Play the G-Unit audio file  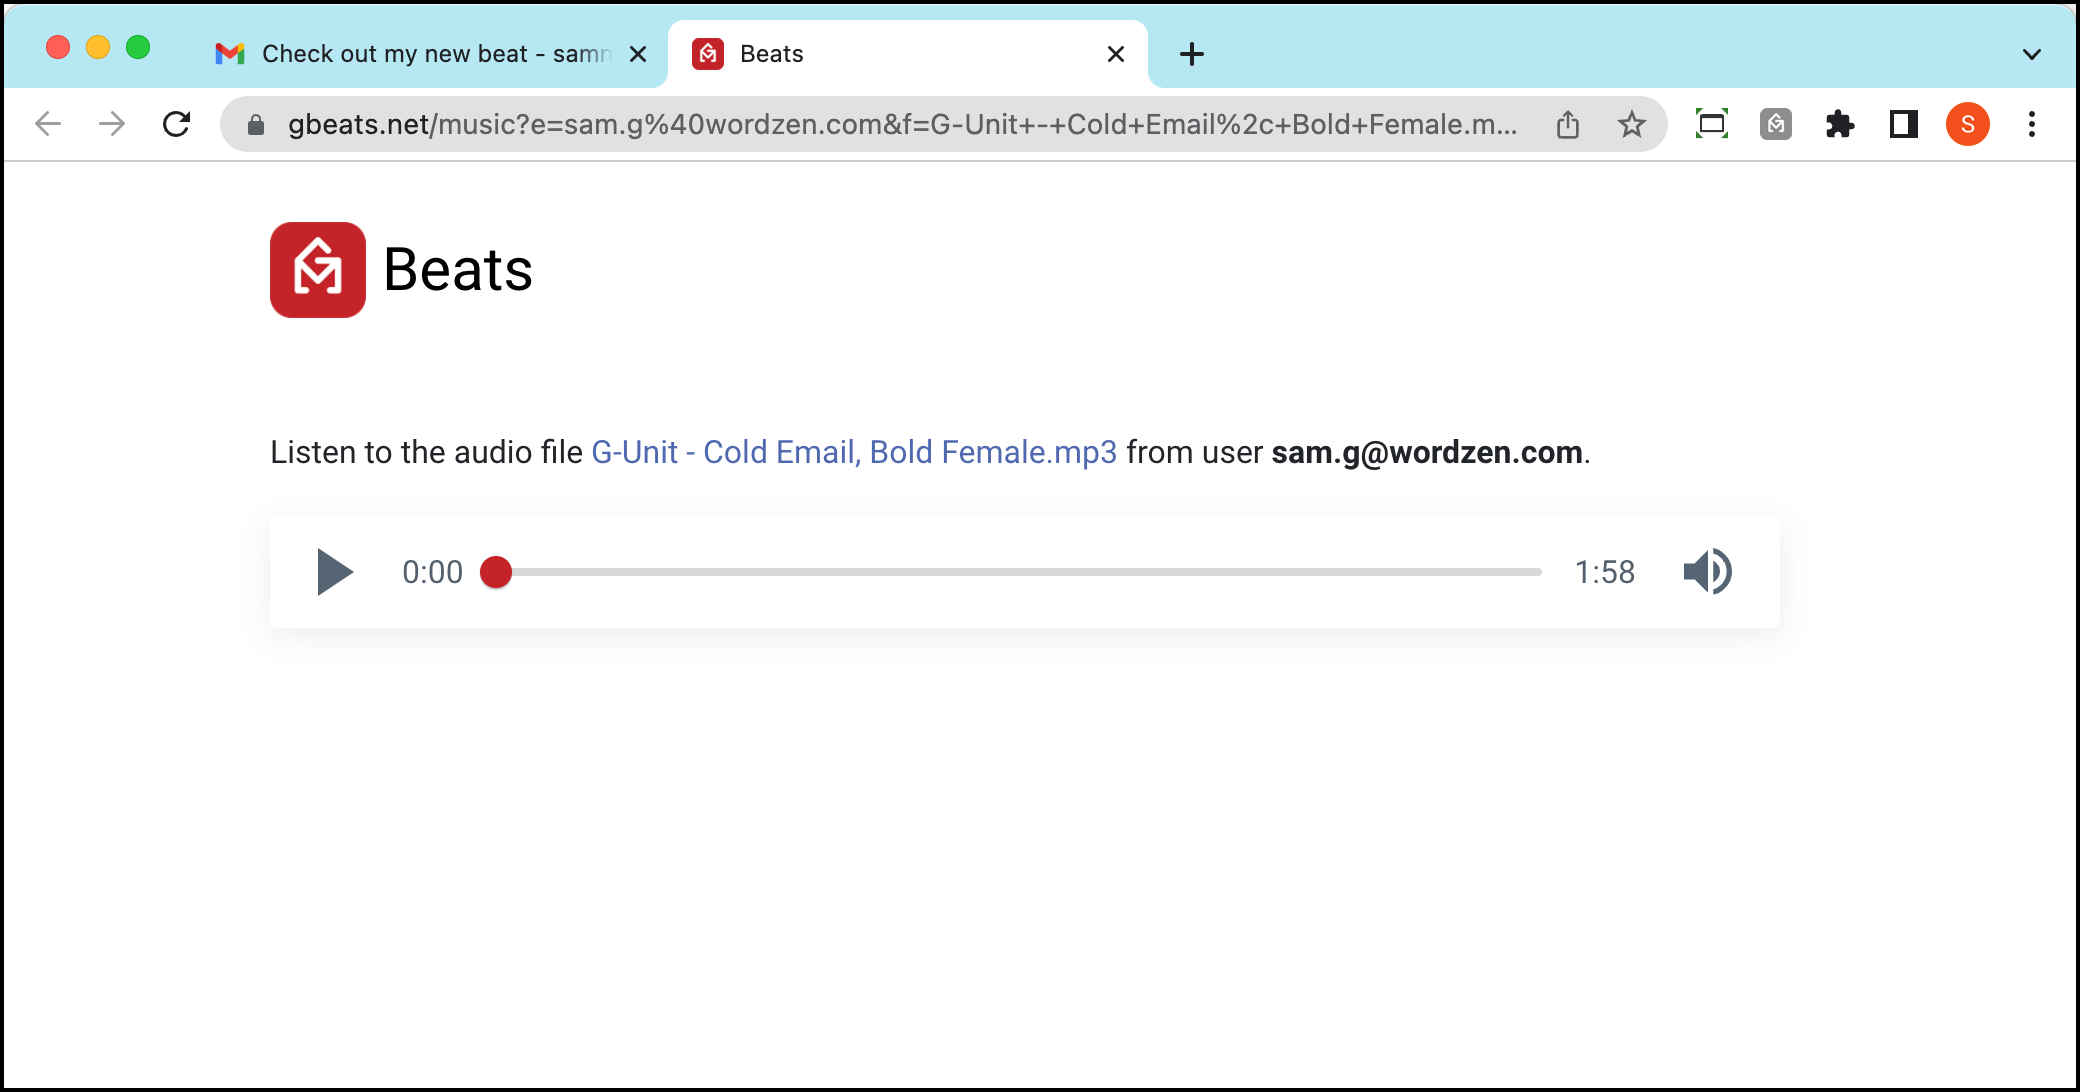tap(335, 572)
